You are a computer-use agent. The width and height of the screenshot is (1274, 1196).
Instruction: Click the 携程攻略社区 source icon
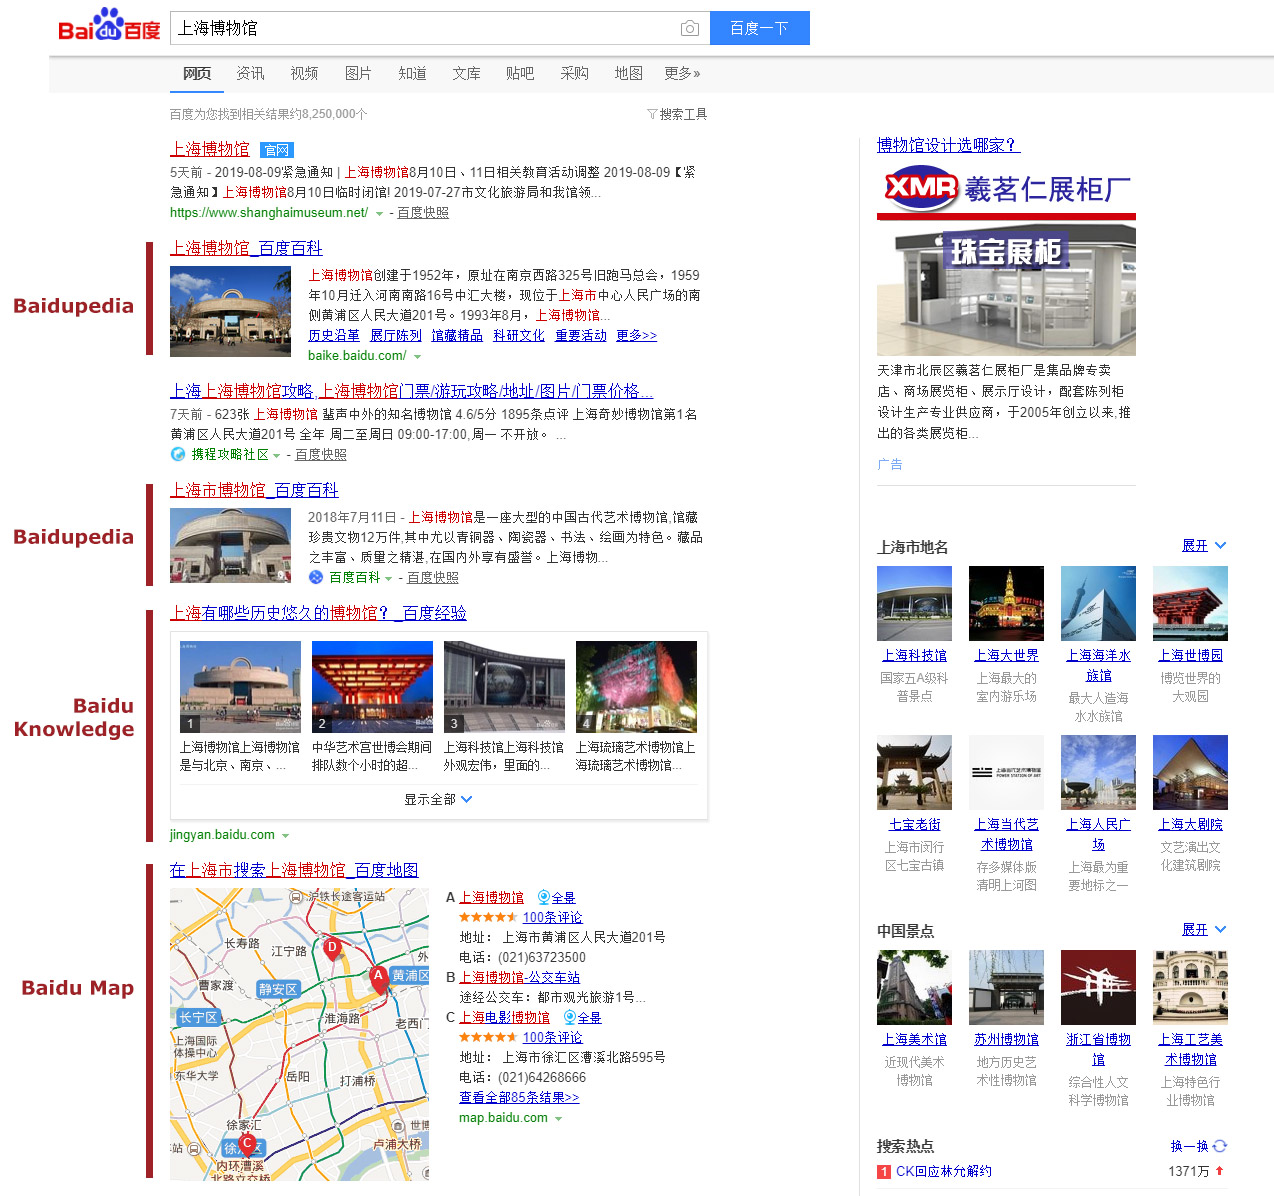click(x=177, y=454)
